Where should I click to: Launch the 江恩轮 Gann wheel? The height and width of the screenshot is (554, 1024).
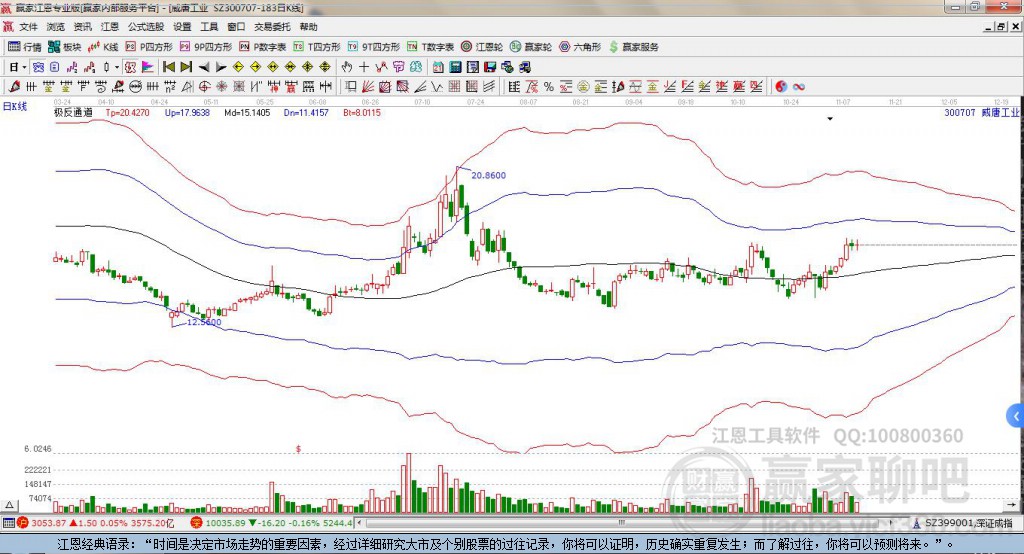[482, 47]
